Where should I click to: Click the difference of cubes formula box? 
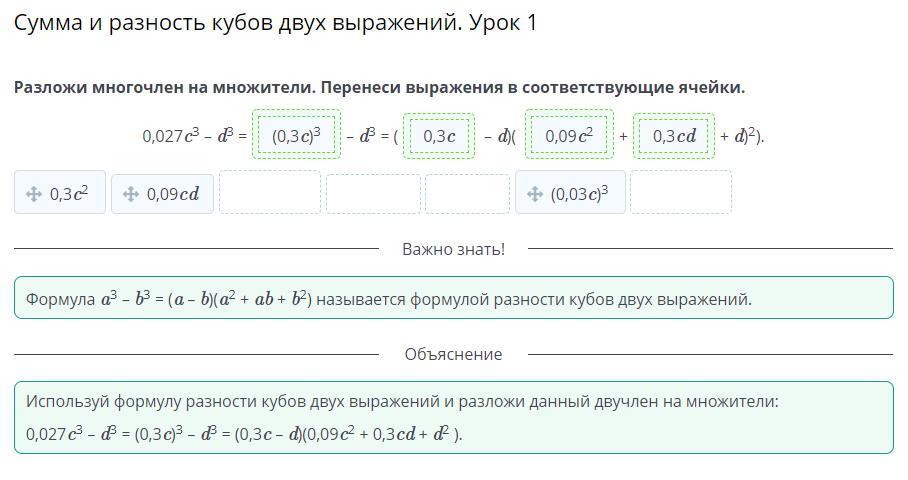point(453,298)
